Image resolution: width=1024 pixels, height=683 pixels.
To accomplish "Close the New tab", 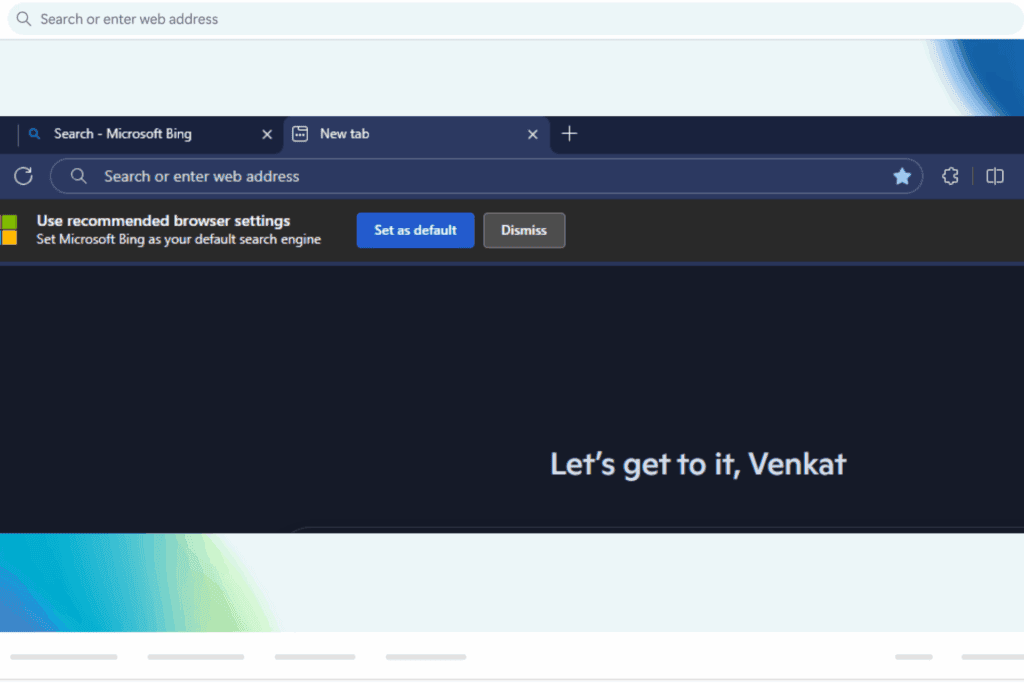I will click(532, 133).
